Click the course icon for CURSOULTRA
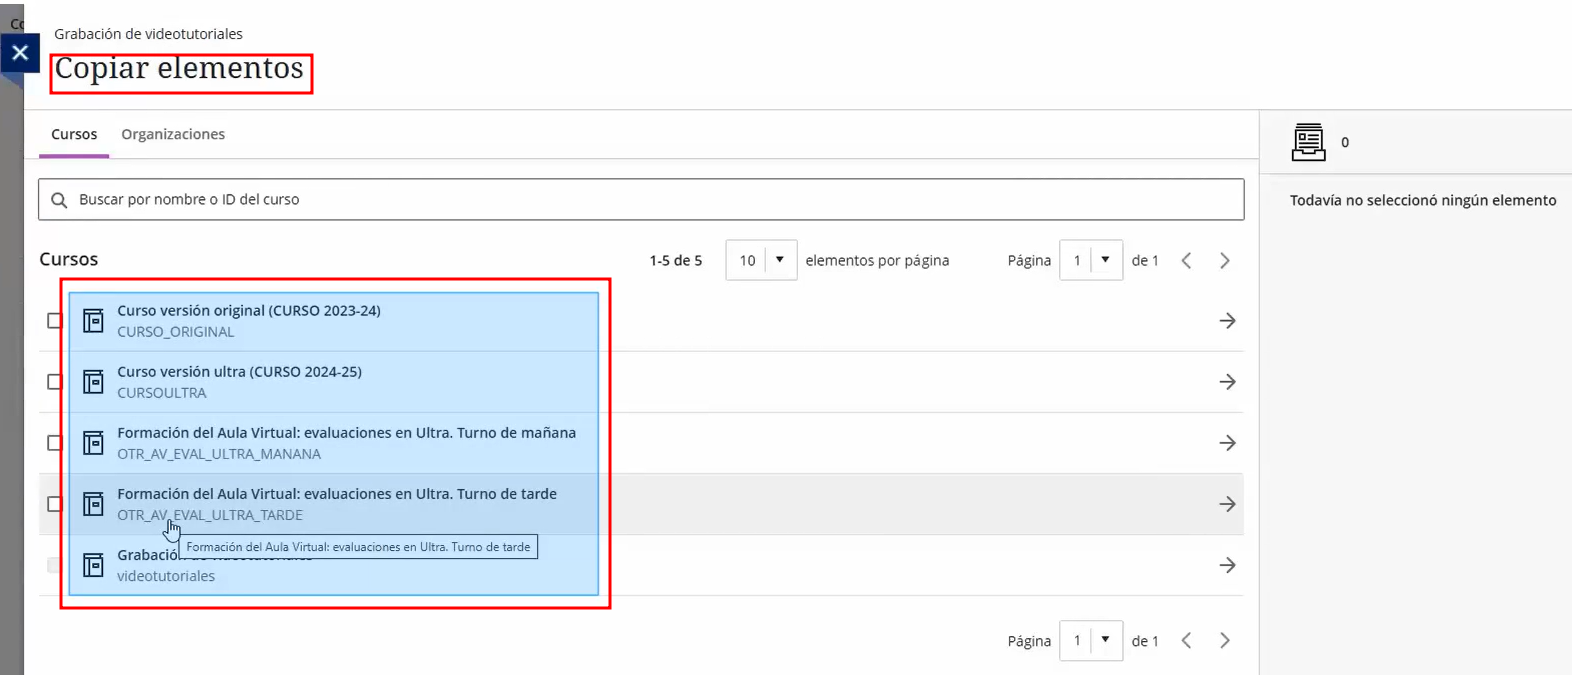1572x675 pixels. (93, 382)
